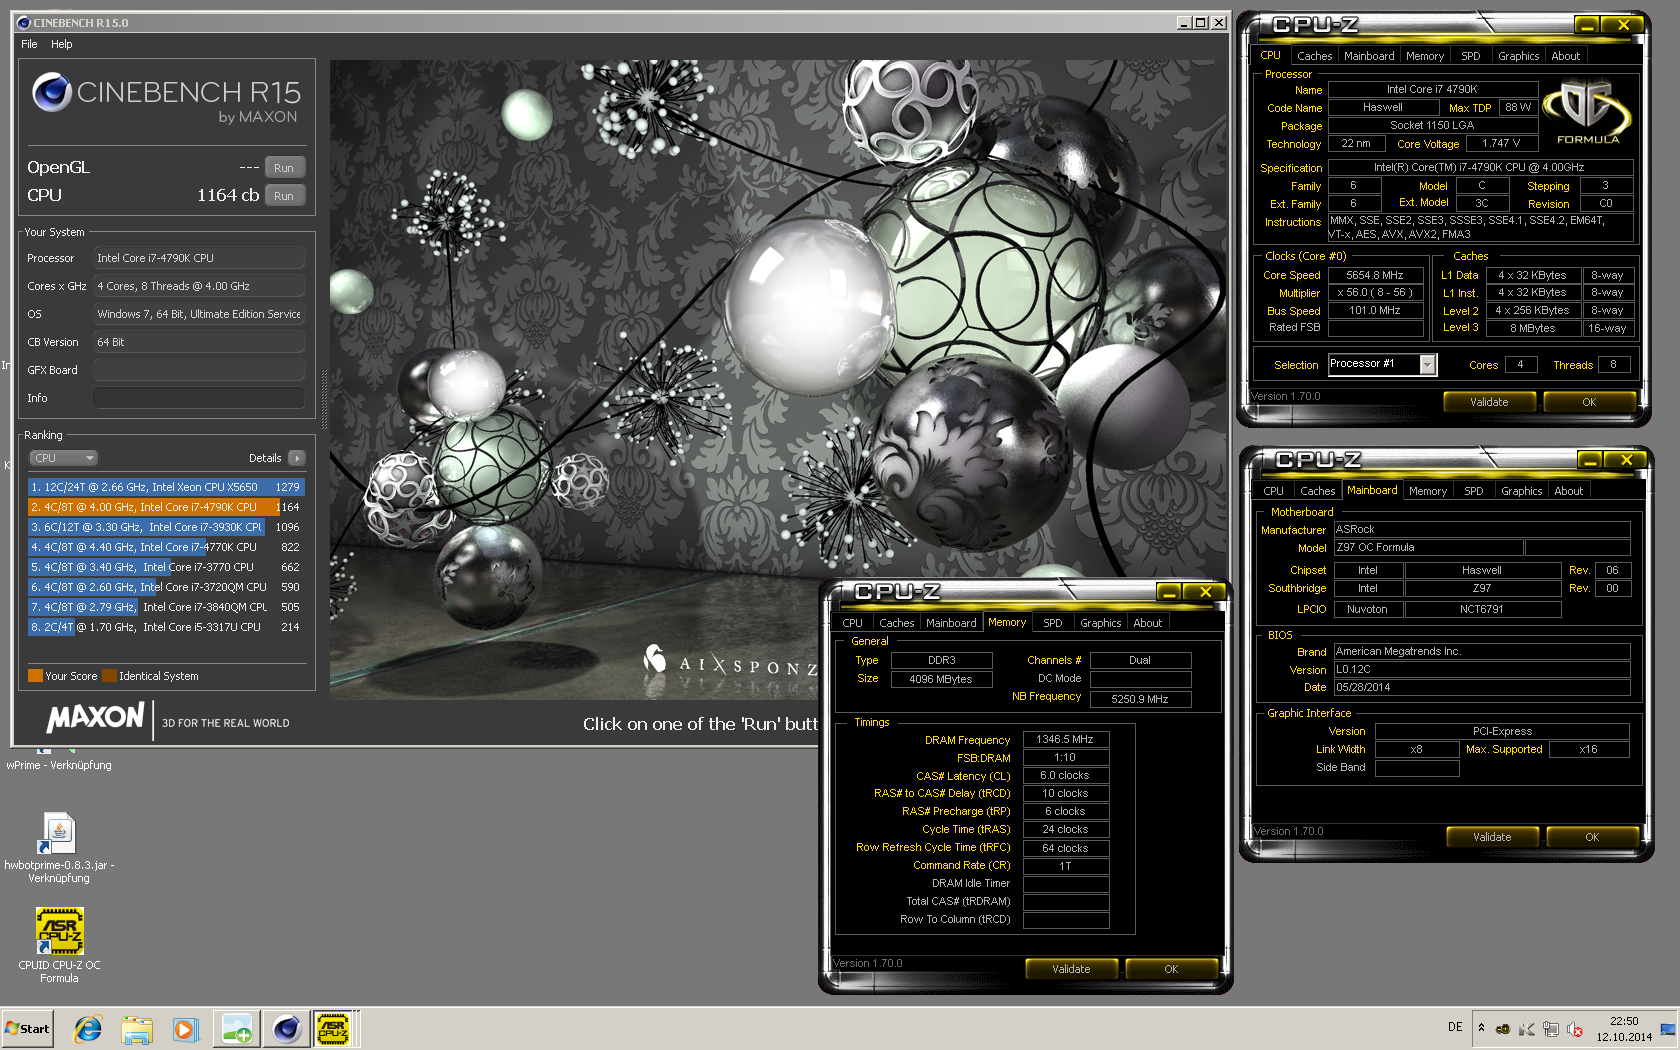Open SPD tab in Mainboard CPU-Z window
1680x1050 pixels.
click(x=1473, y=491)
